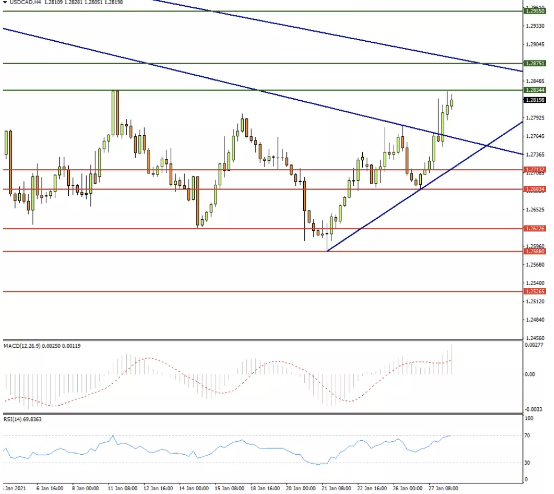
Task: Click the 1.26525 price axis label
Action: (535, 210)
